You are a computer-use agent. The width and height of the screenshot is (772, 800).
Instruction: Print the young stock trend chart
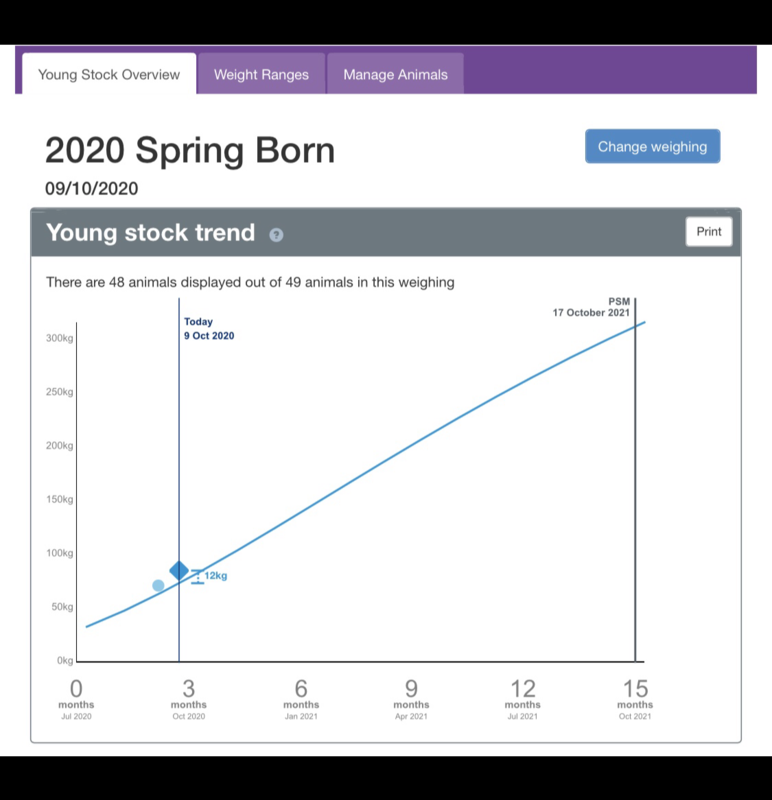pos(709,232)
